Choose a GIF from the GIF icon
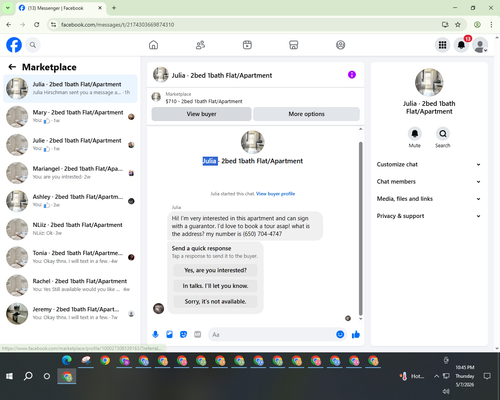This screenshot has width=500, height=400. tap(198, 334)
